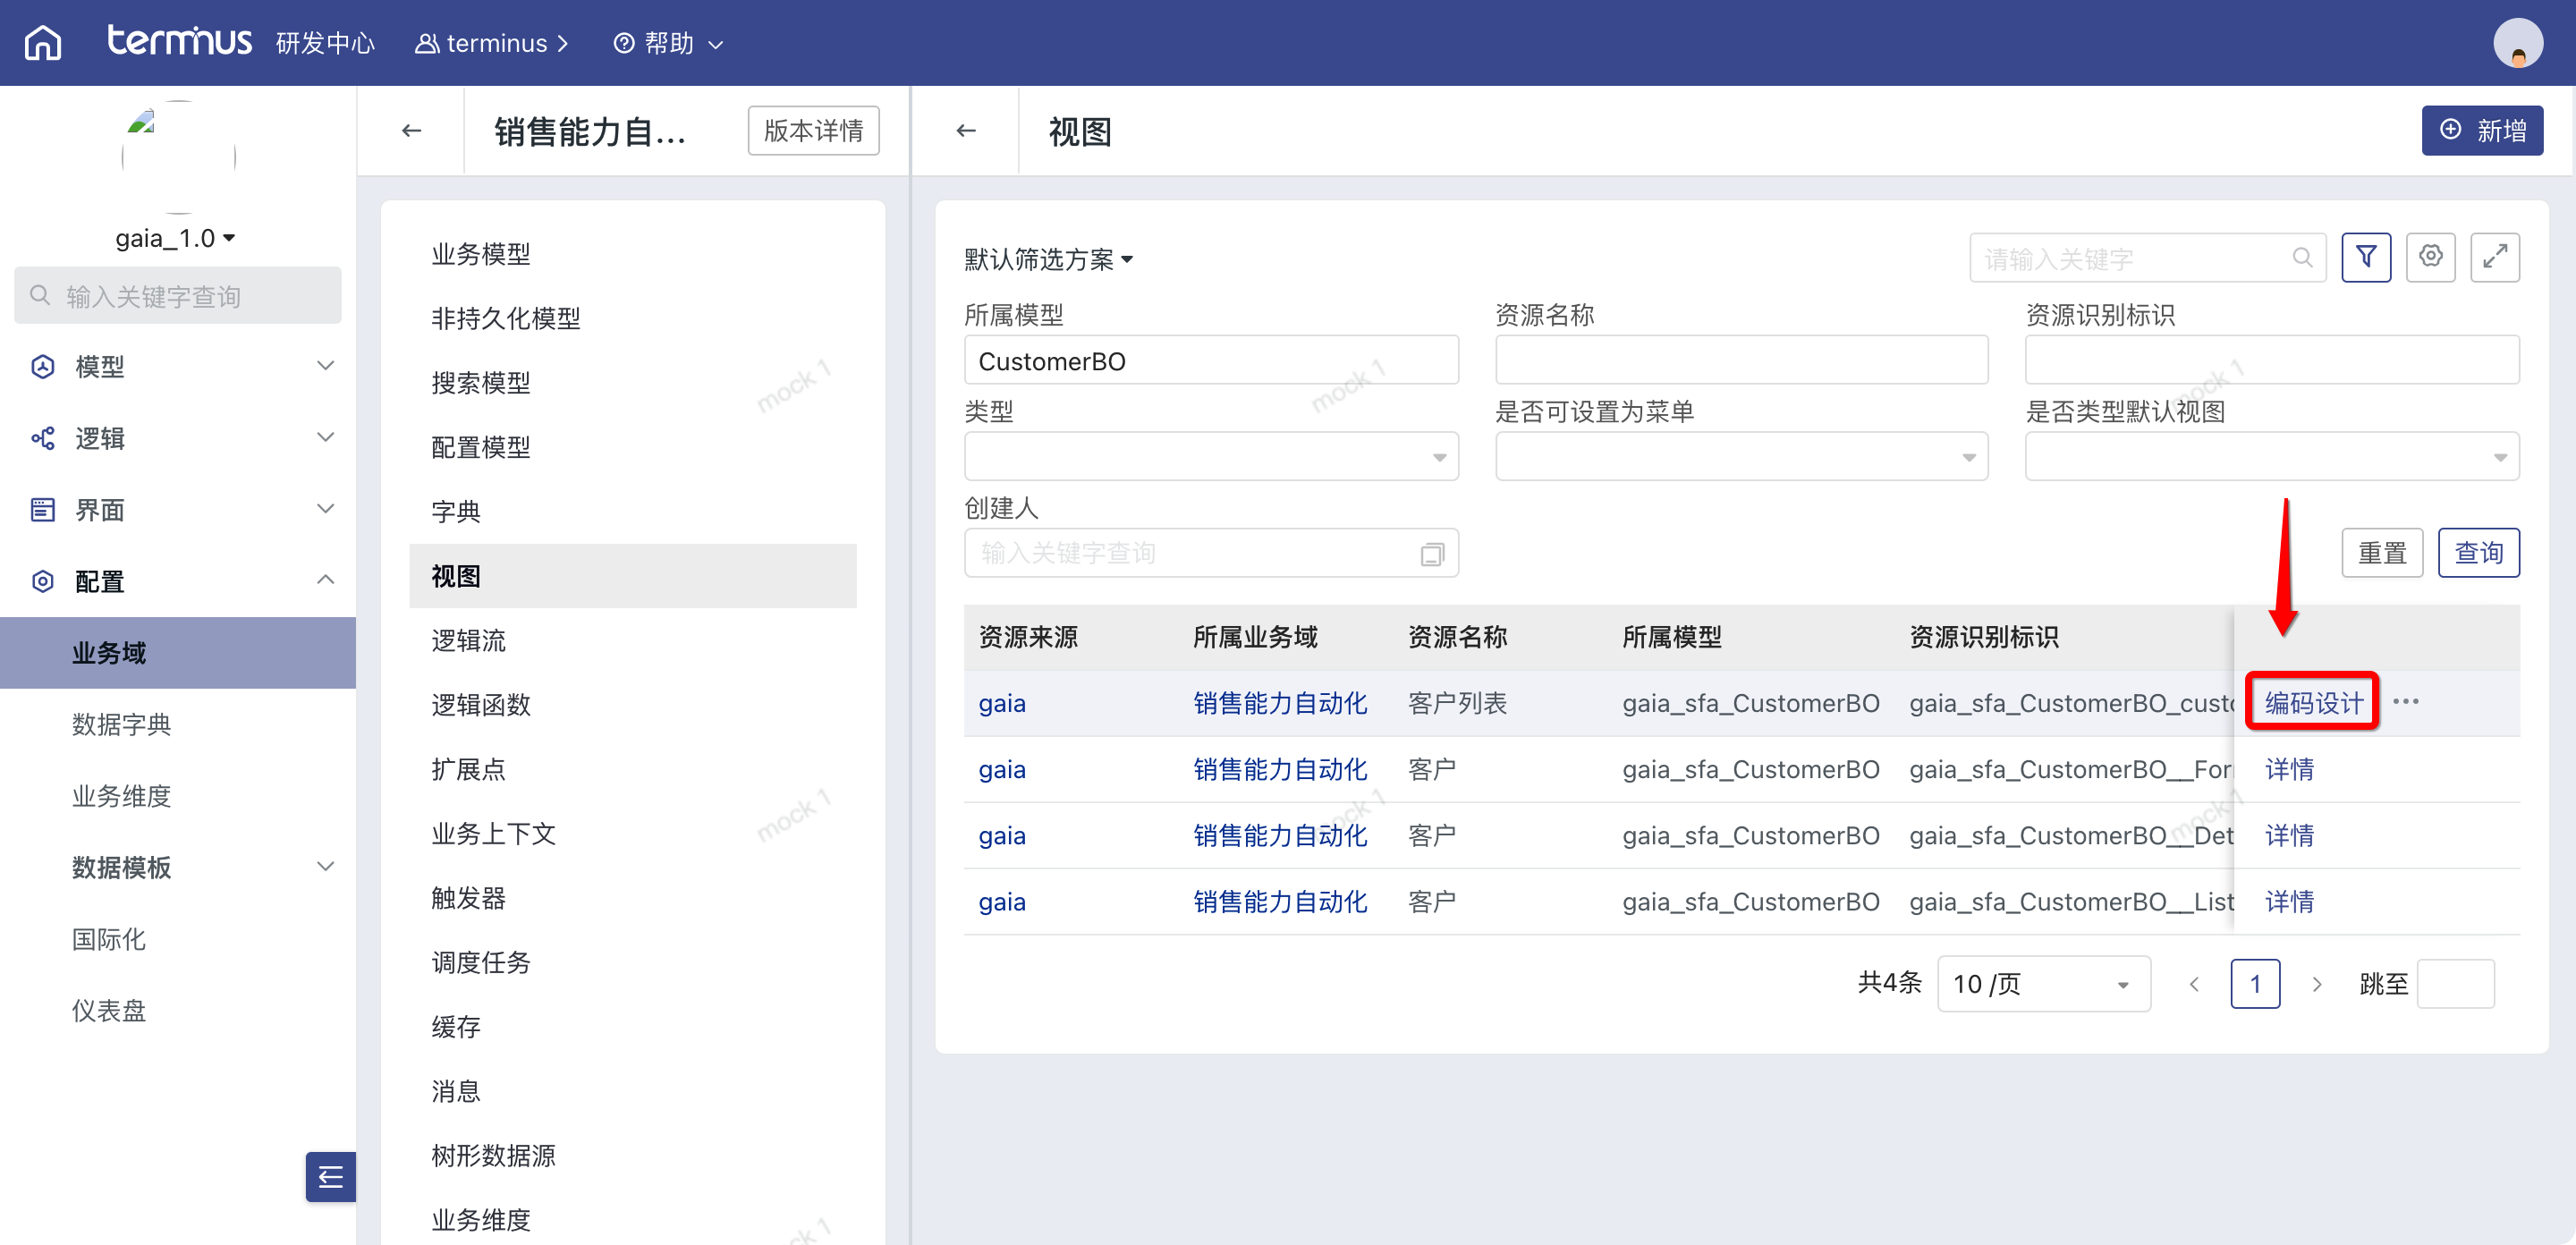Screen dimensions: 2576x1245
Task: Click the home icon in top bar
Action: pos(42,43)
